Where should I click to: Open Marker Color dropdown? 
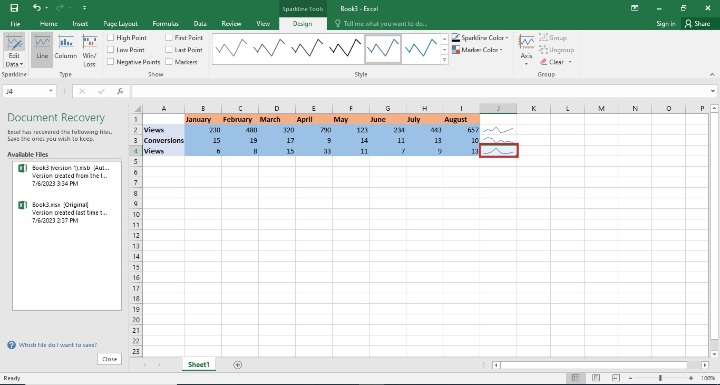coord(477,50)
